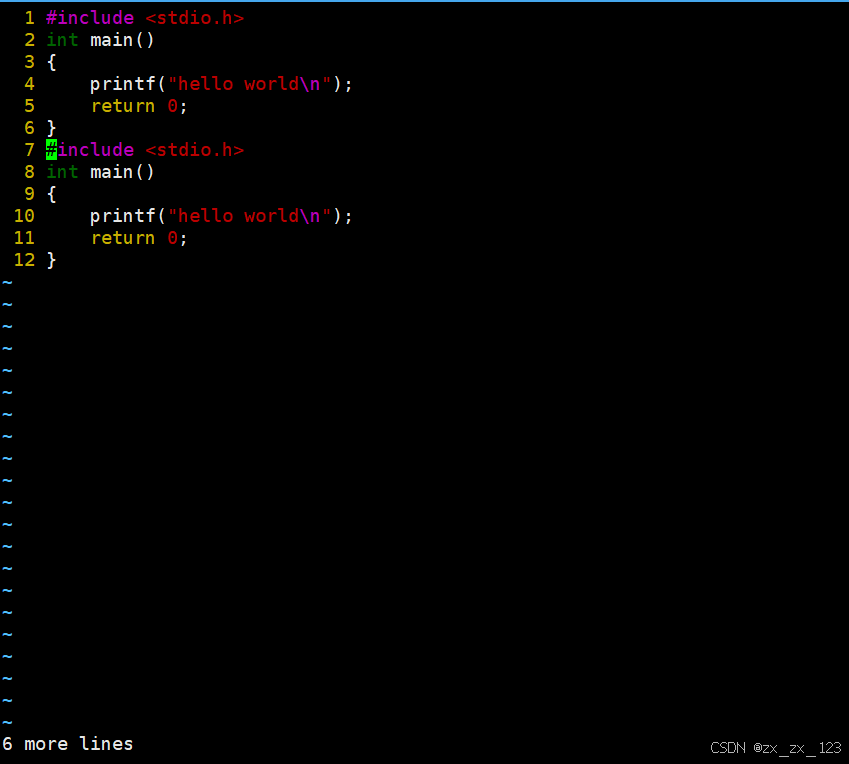The image size is (849, 764).
Task: Click 'main()' on line 8
Action: click(x=122, y=172)
